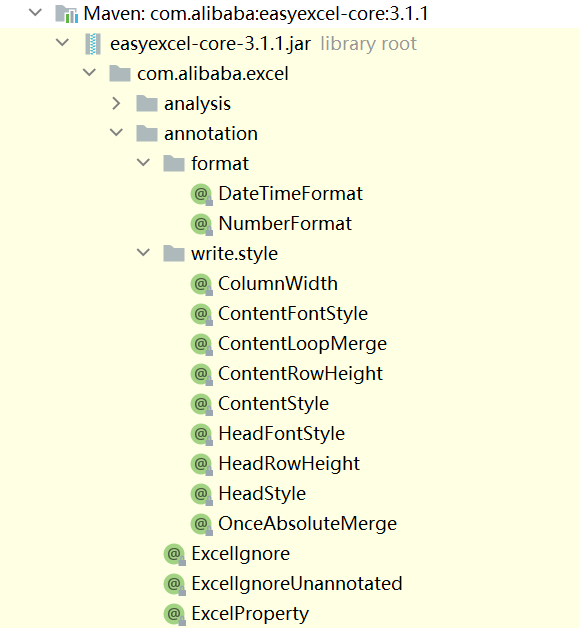The image size is (580, 628).
Task: Click the Maven library icon for easyexcel-core
Action: click(66, 14)
